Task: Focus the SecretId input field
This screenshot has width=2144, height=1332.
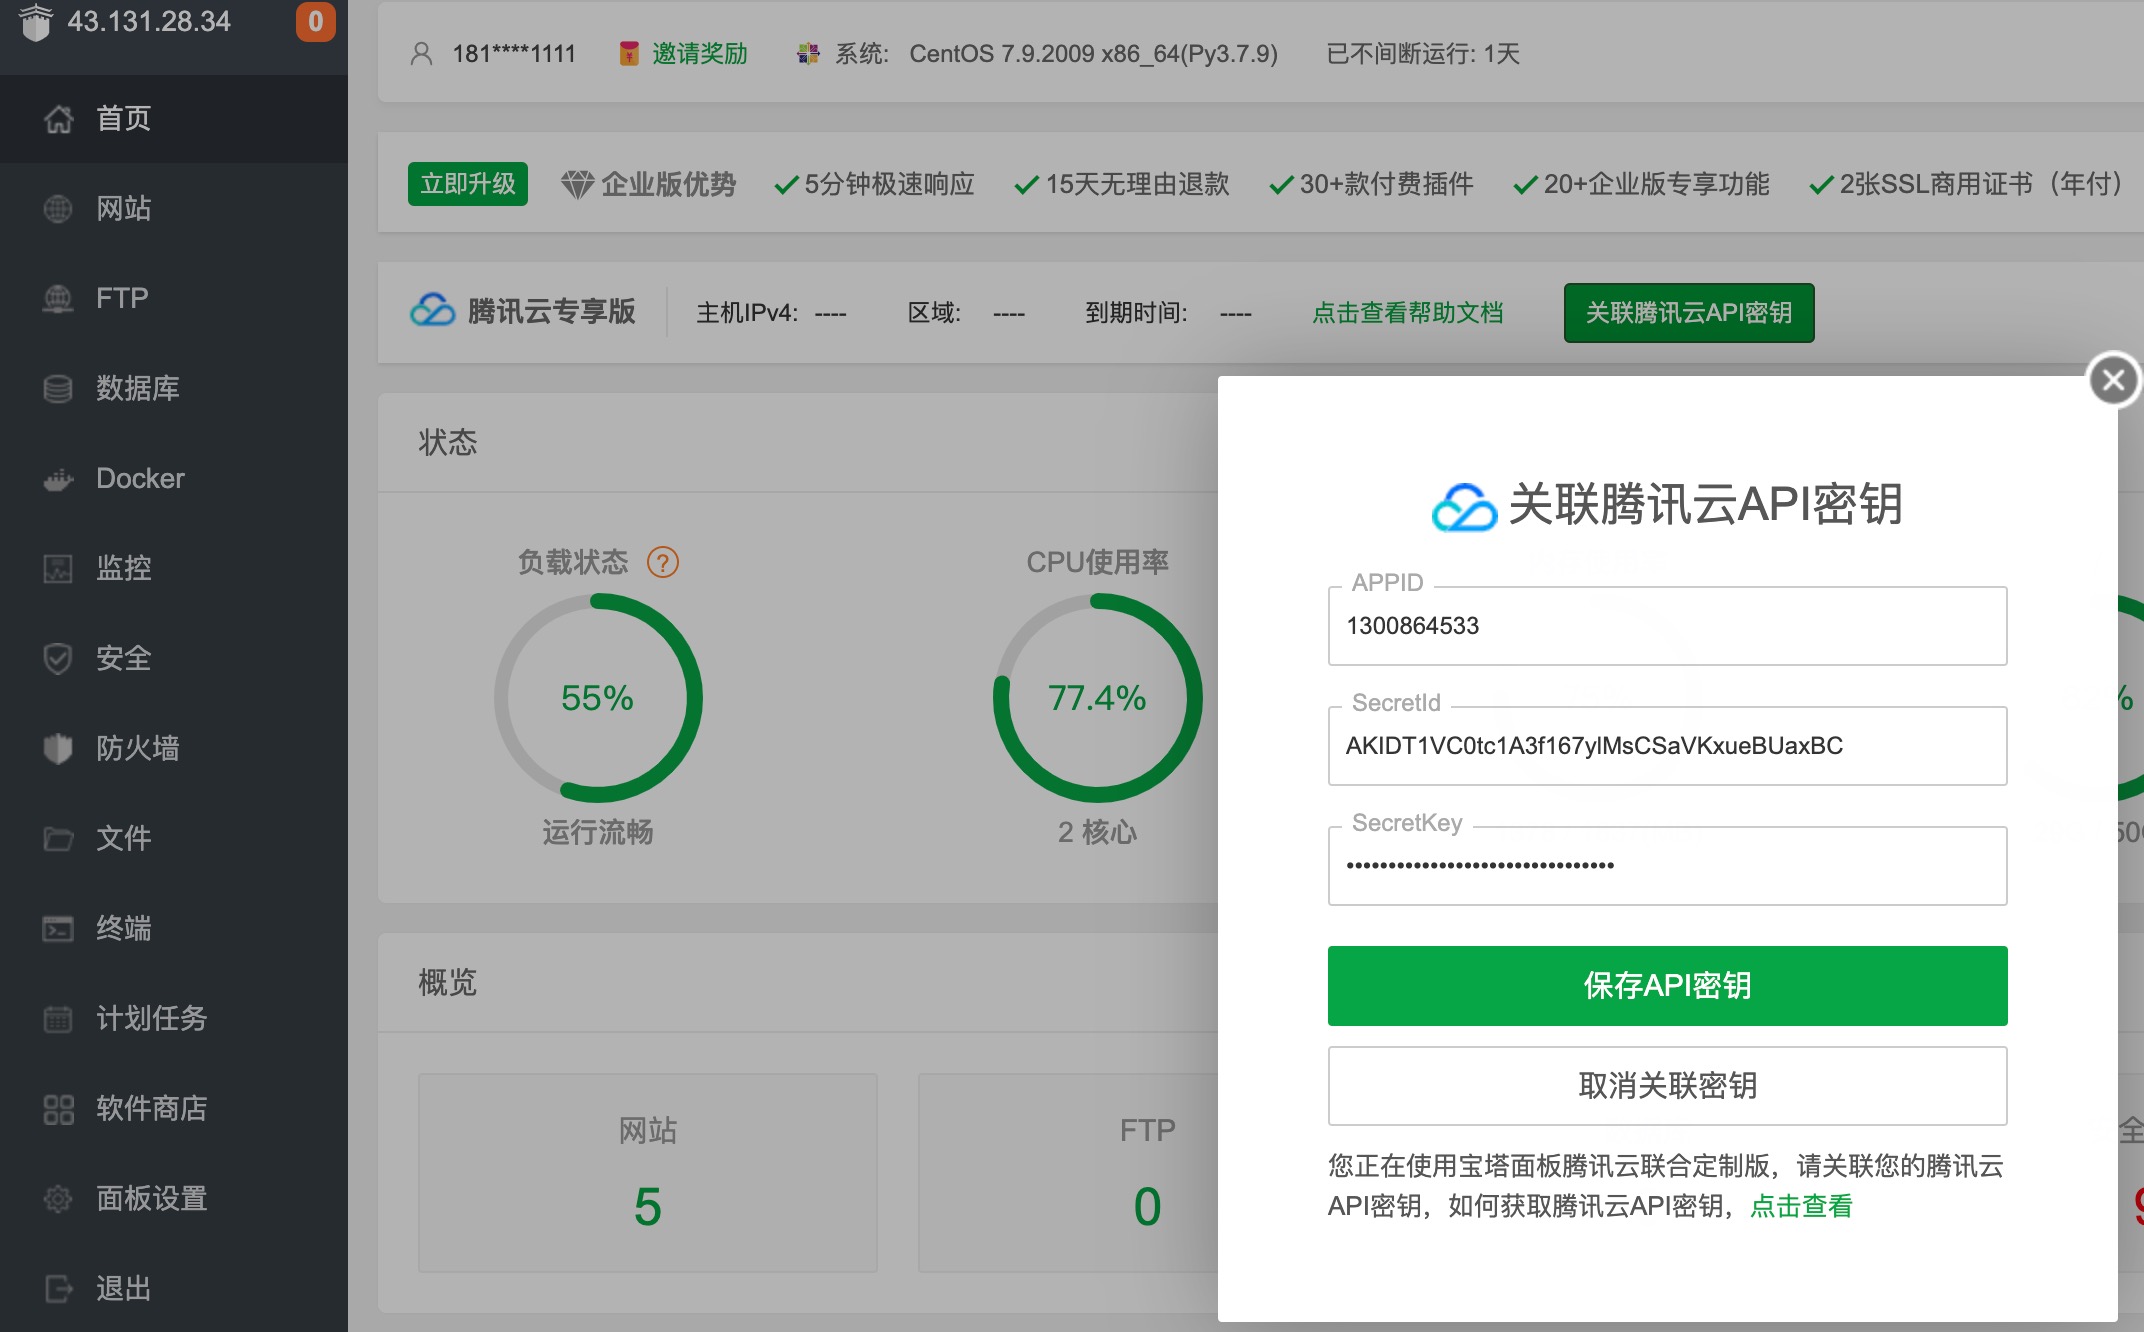Action: point(1667,746)
